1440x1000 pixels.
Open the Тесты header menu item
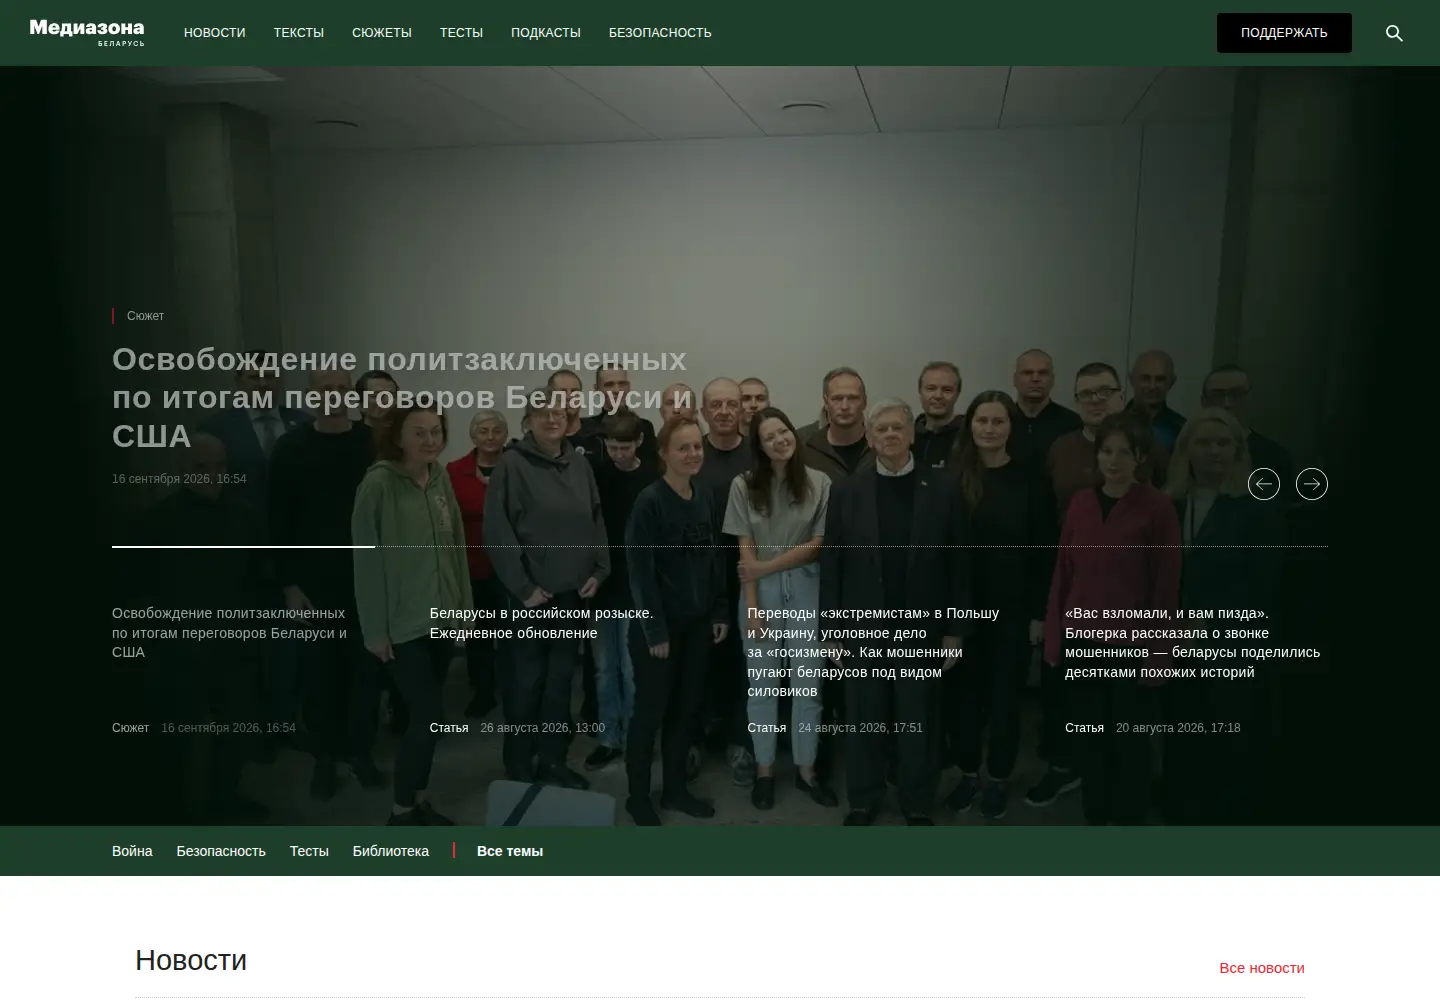461,33
